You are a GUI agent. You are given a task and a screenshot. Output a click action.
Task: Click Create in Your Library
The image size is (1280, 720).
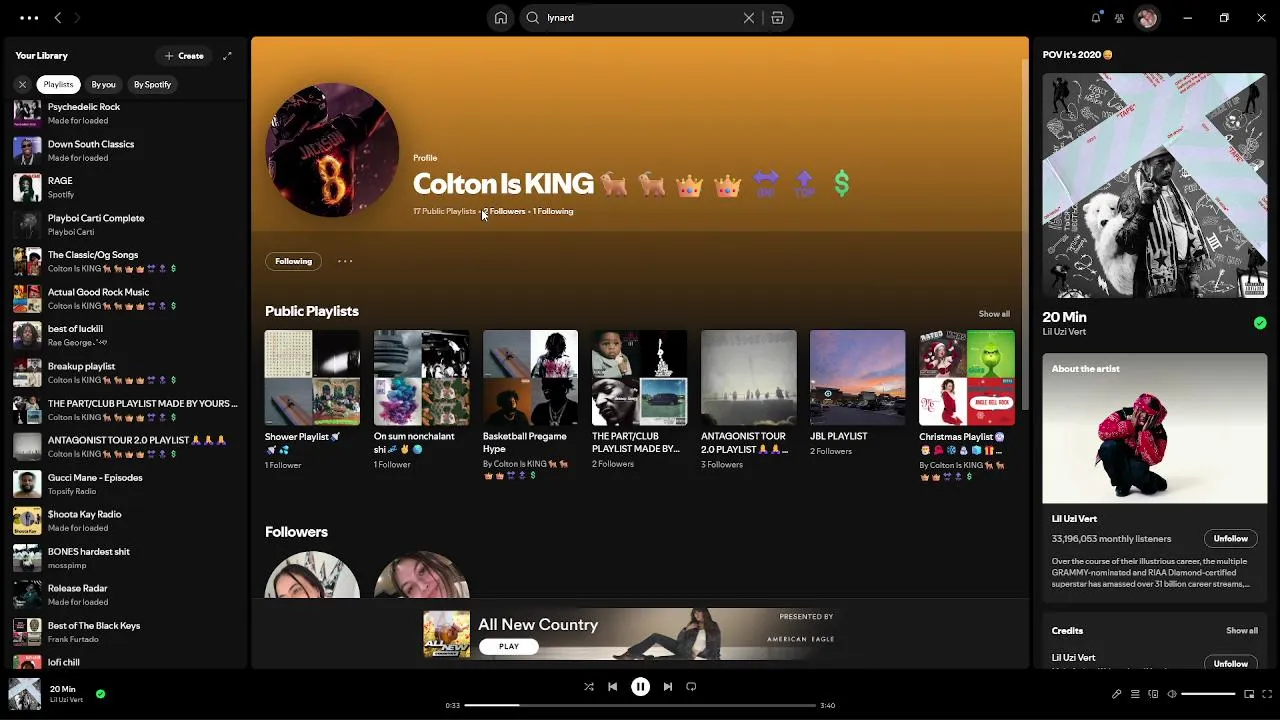pos(184,56)
